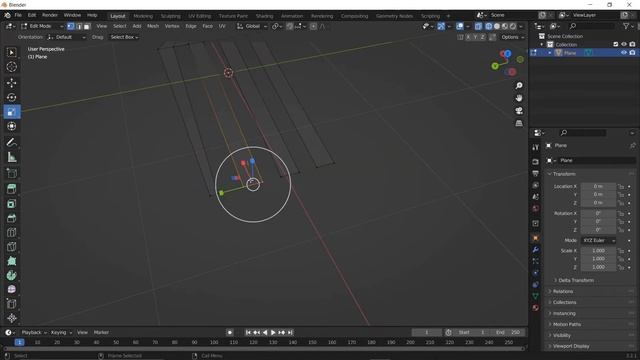Viewport: 640px width, 360px height.
Task: Toggle X-Ray display in viewport header
Action: pos(478,26)
